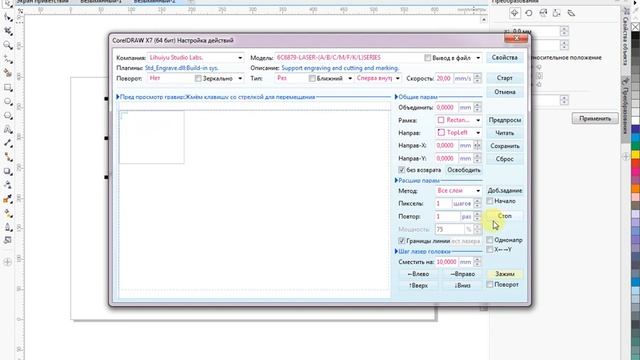Select the Drop Shadow tool
Viewport: 640px width, 360px height.
(x=7, y=171)
